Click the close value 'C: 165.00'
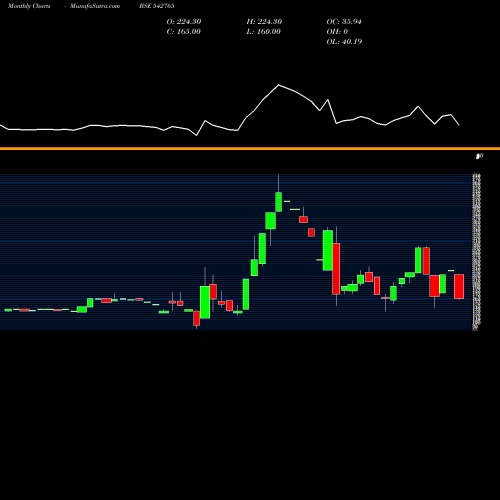 click(x=184, y=32)
